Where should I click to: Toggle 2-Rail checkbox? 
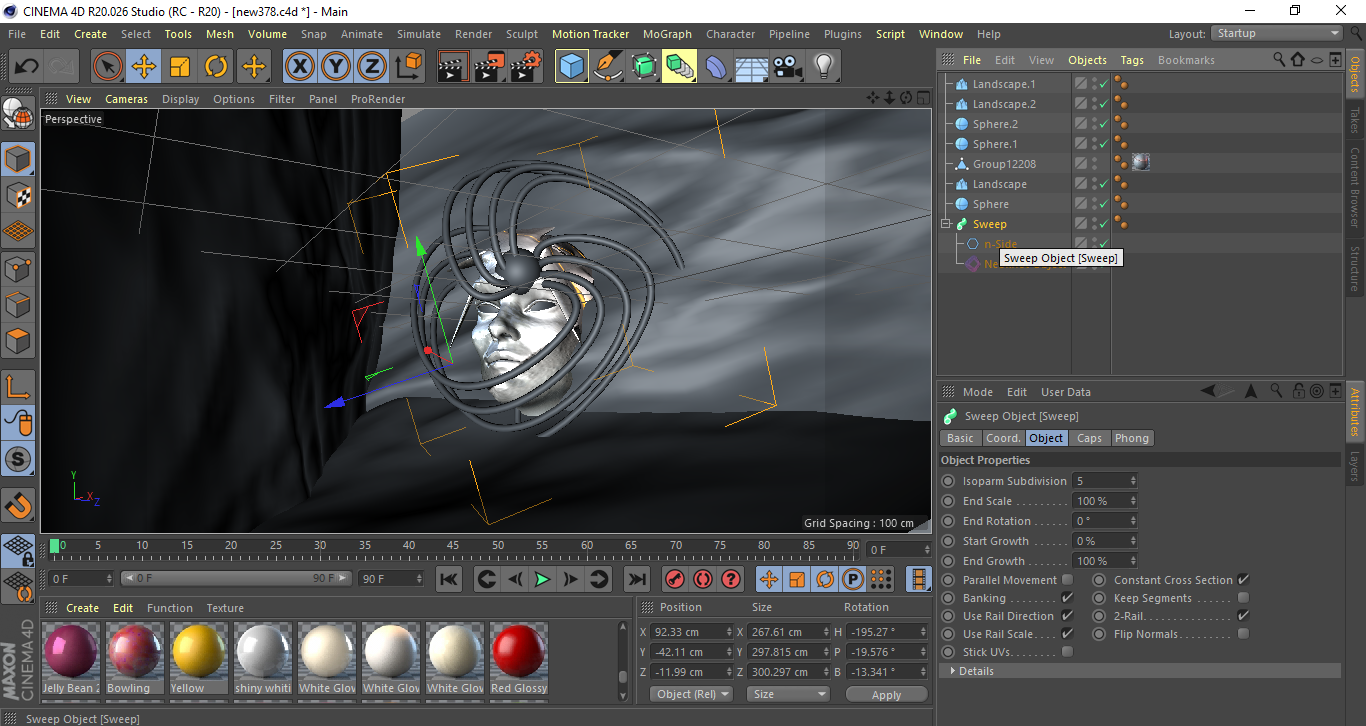pyautogui.click(x=1243, y=616)
